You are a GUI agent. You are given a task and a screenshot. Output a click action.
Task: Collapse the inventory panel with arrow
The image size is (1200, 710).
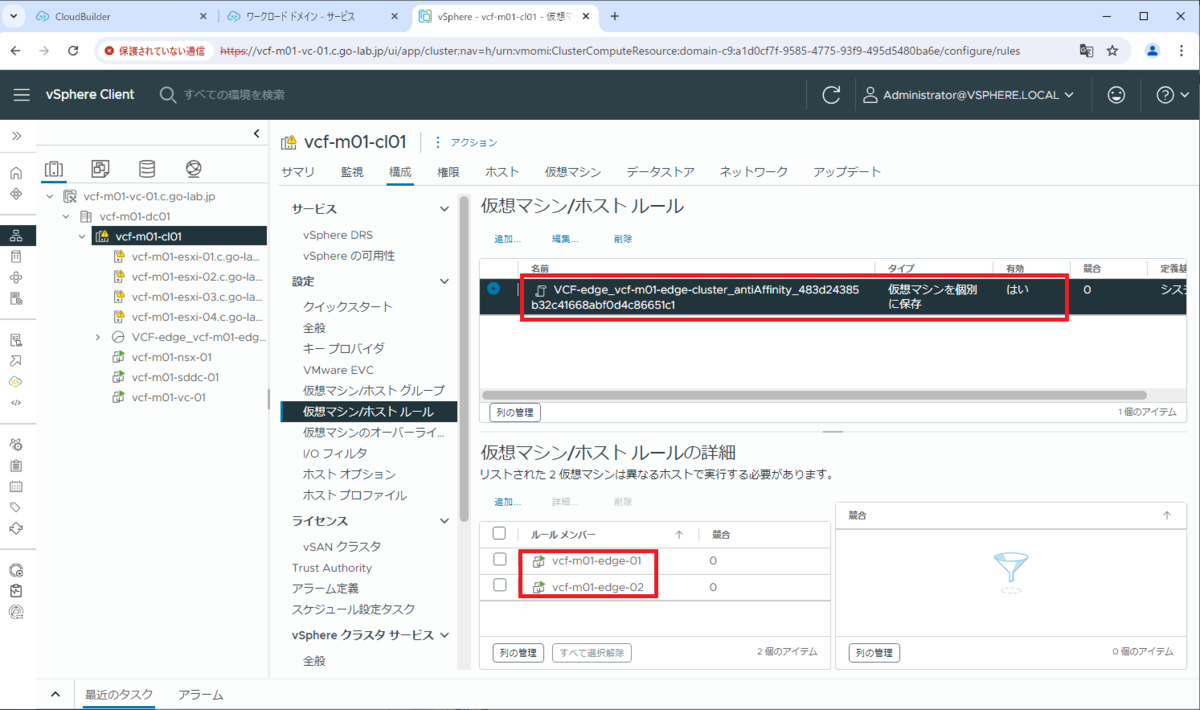click(x=256, y=133)
